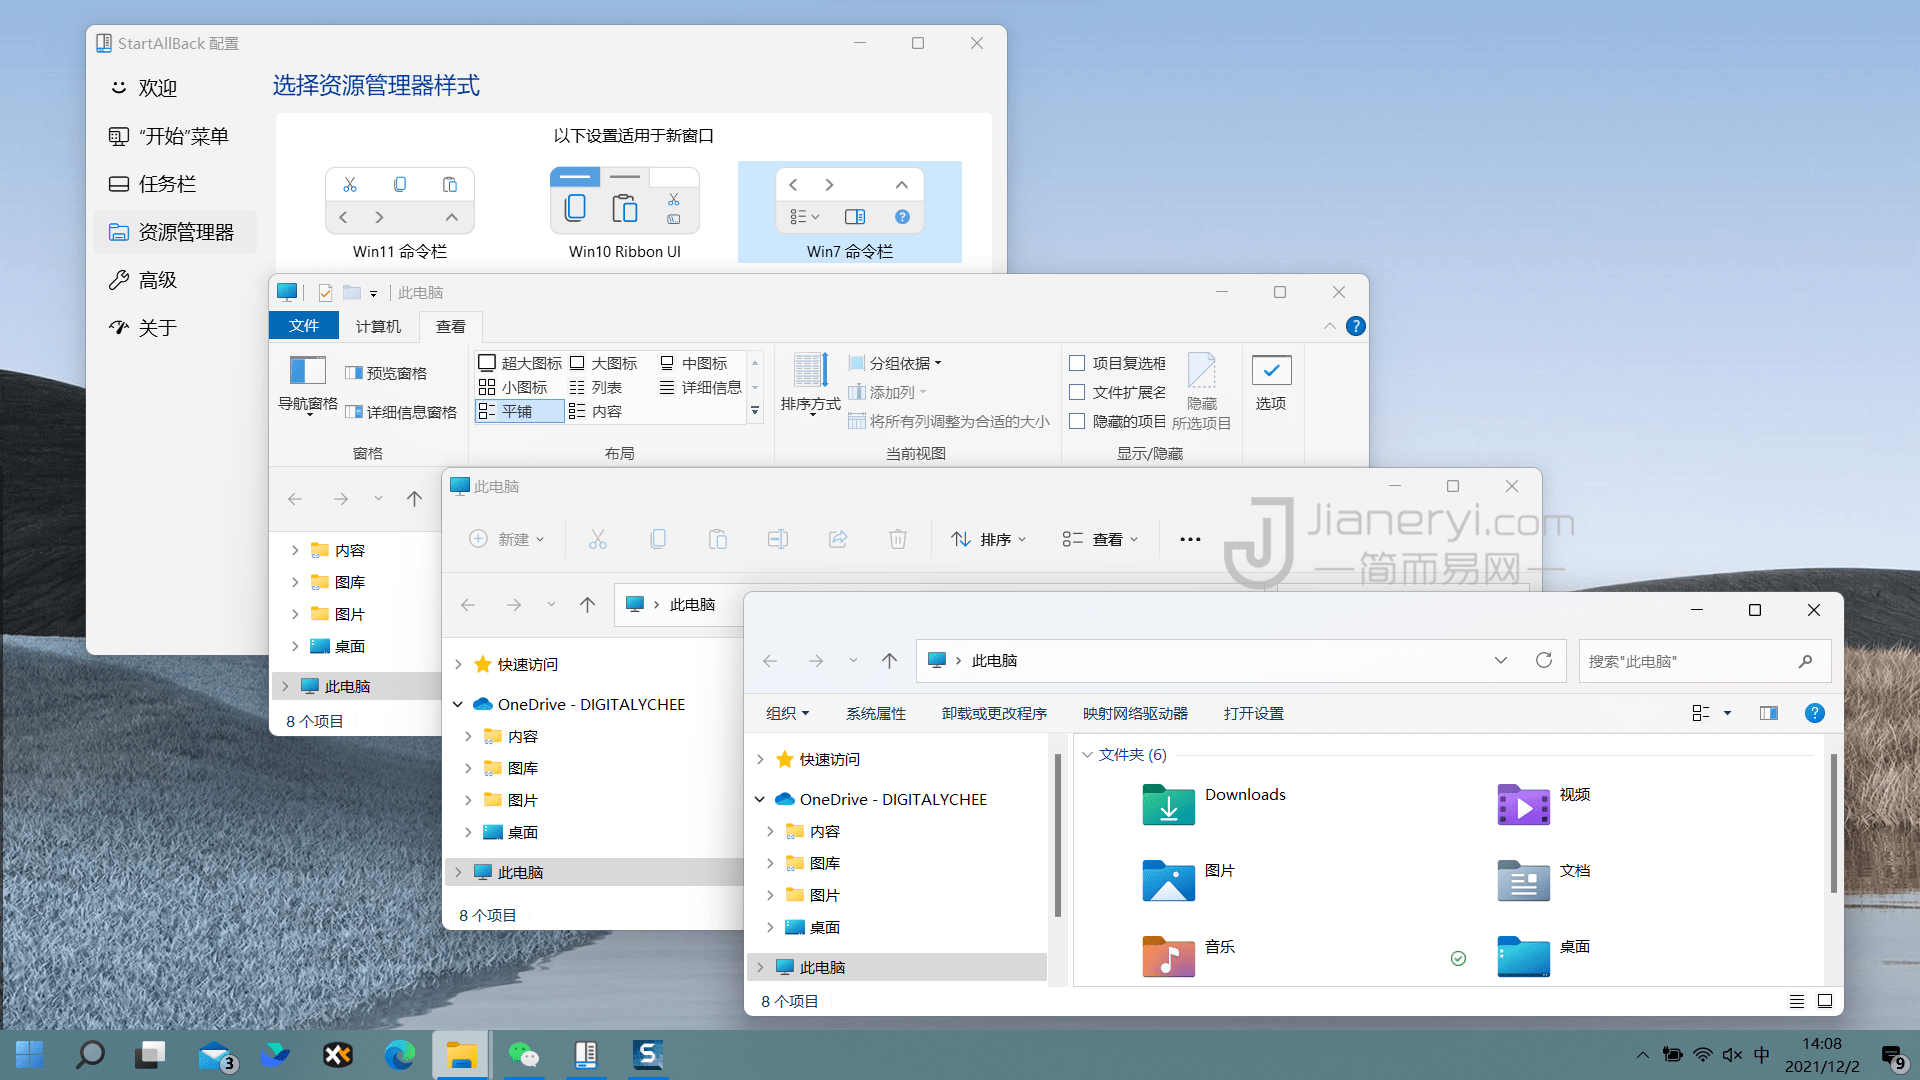
Task: Click the share icon in the Win11 toolbar
Action: pyautogui.click(x=837, y=538)
